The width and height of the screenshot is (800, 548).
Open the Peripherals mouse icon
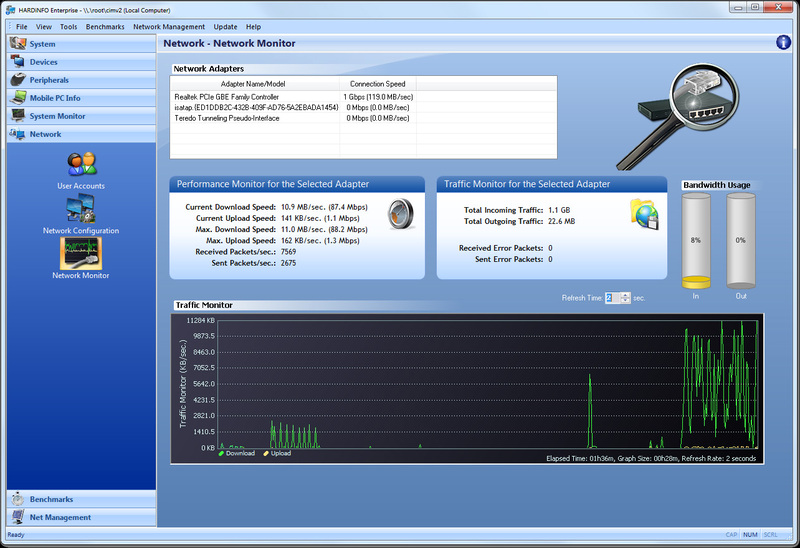(18, 80)
